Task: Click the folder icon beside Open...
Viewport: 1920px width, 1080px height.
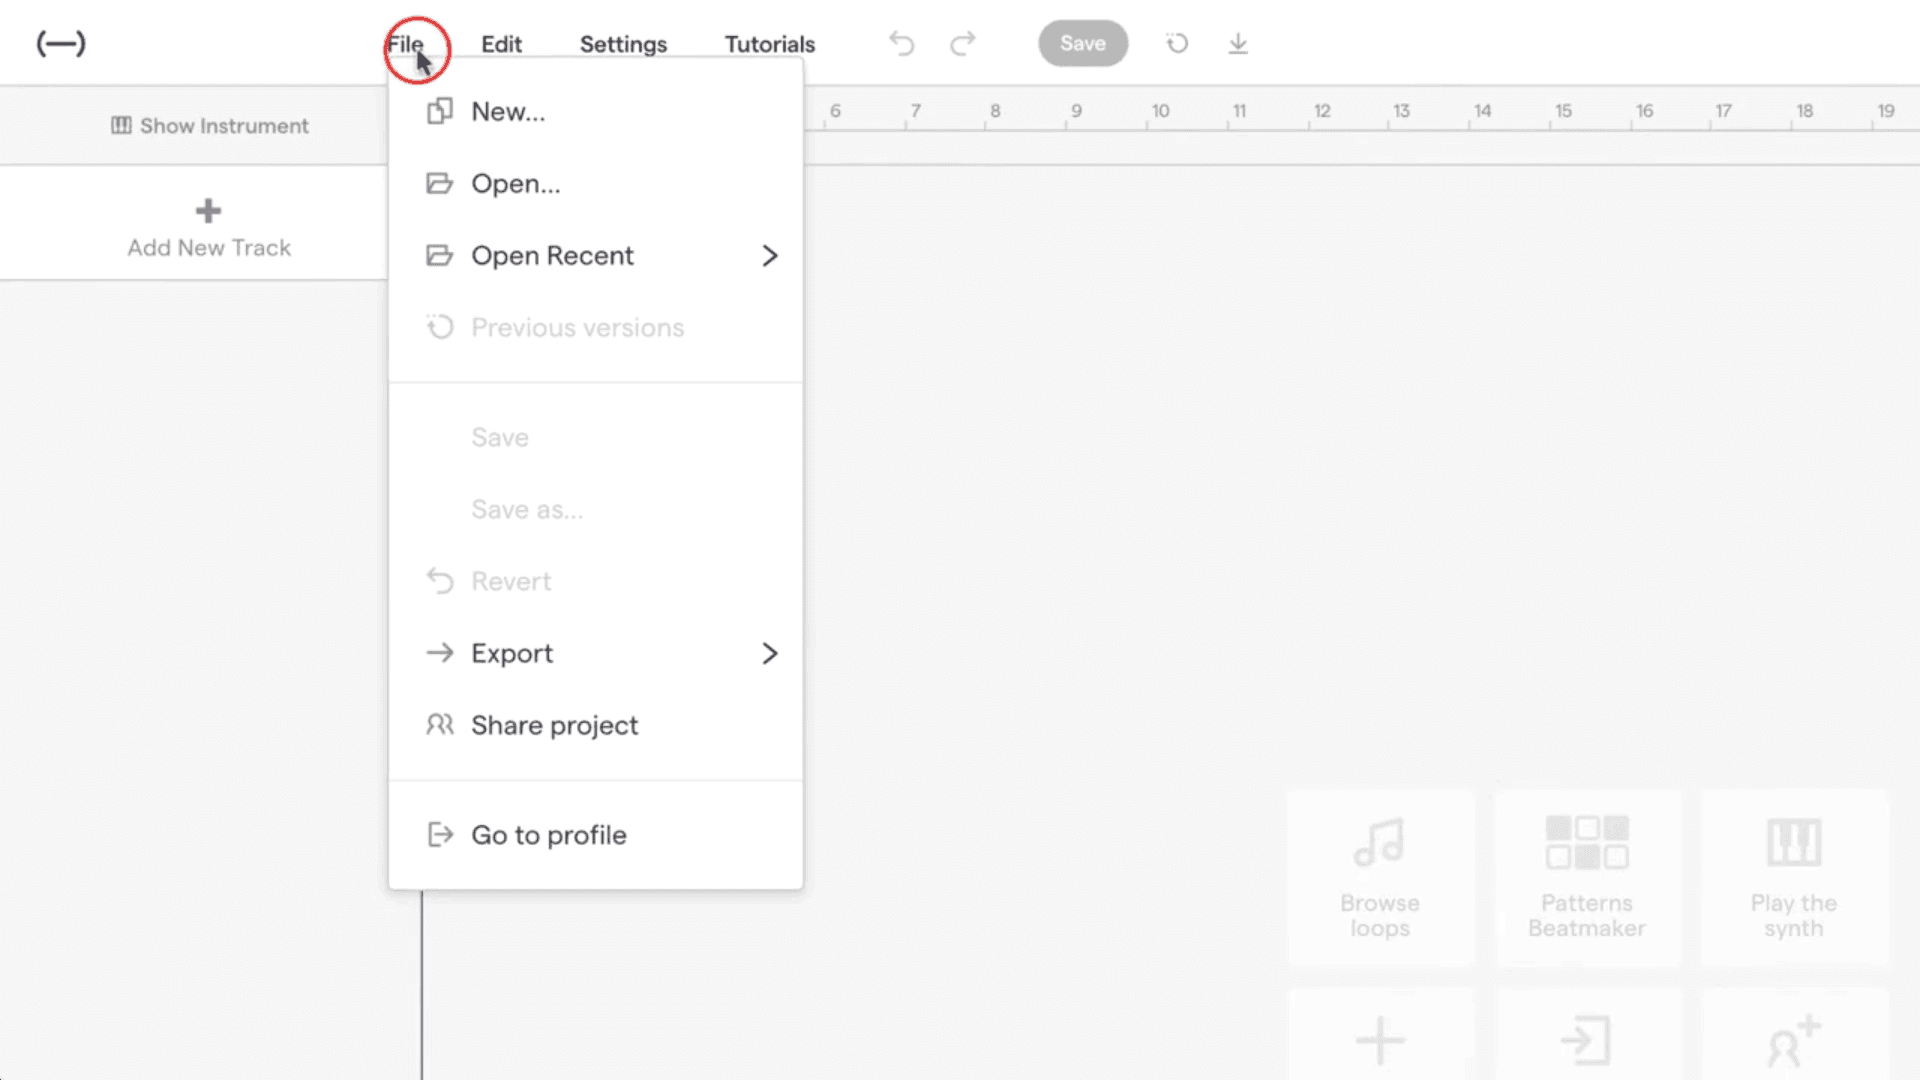Action: point(440,183)
